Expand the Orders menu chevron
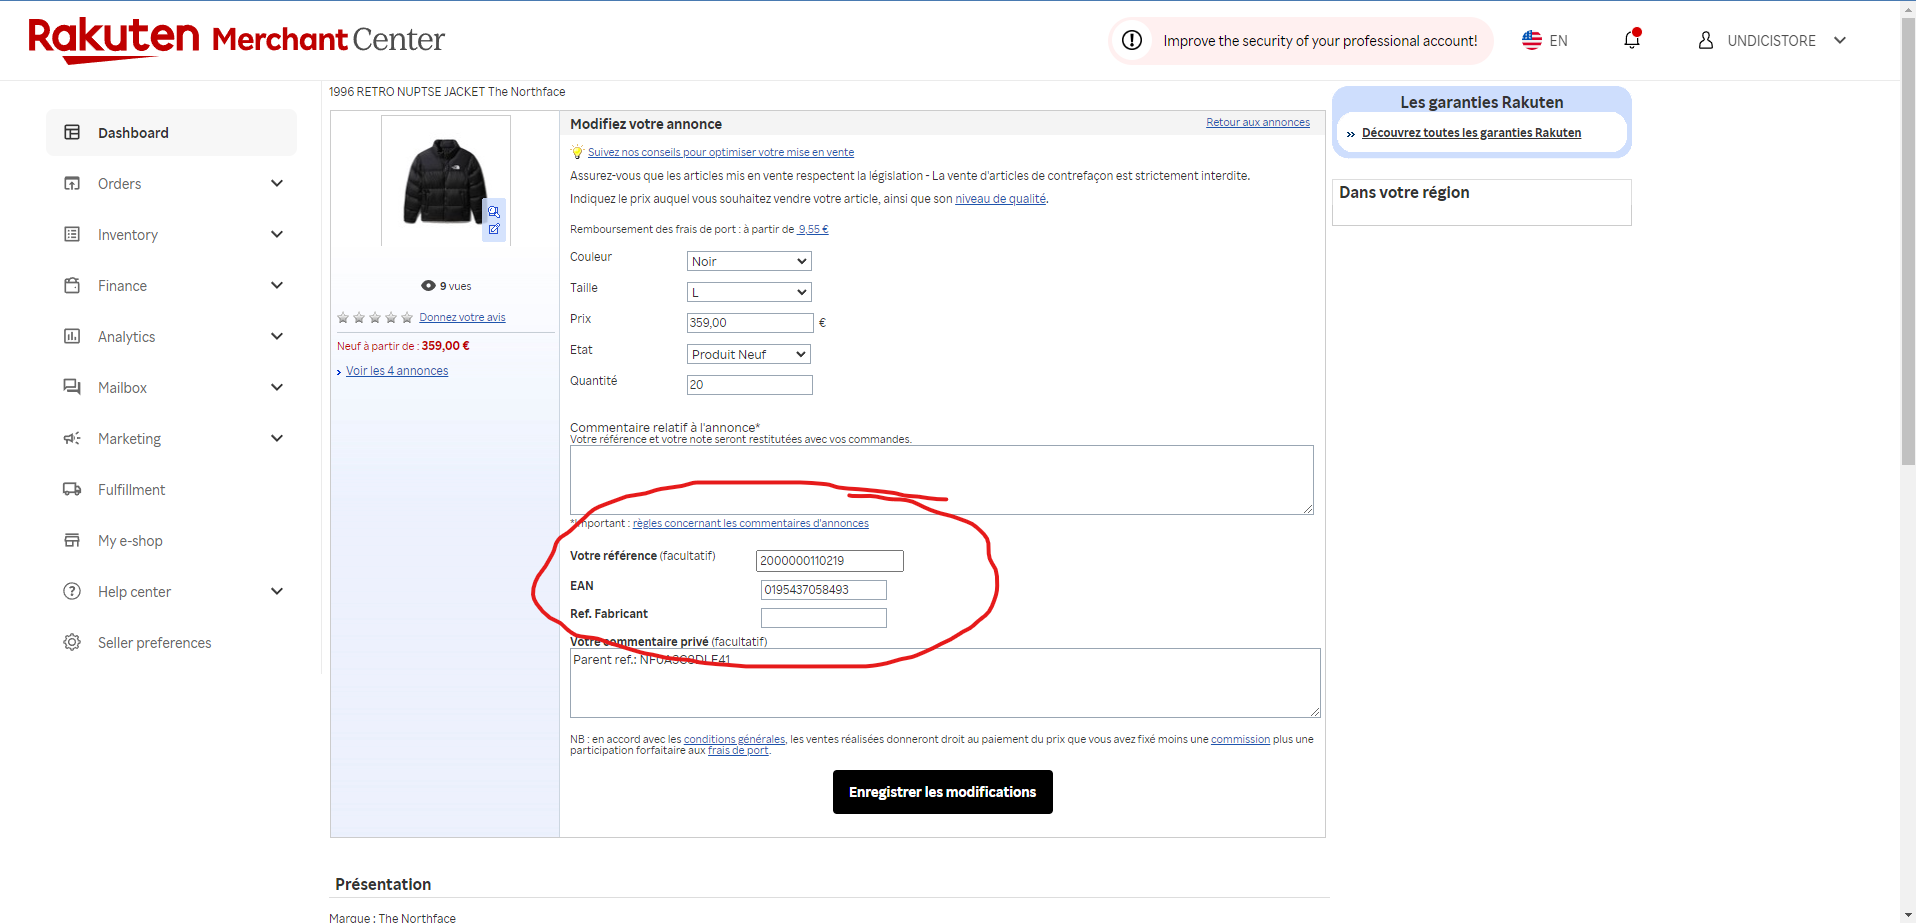 tap(277, 183)
